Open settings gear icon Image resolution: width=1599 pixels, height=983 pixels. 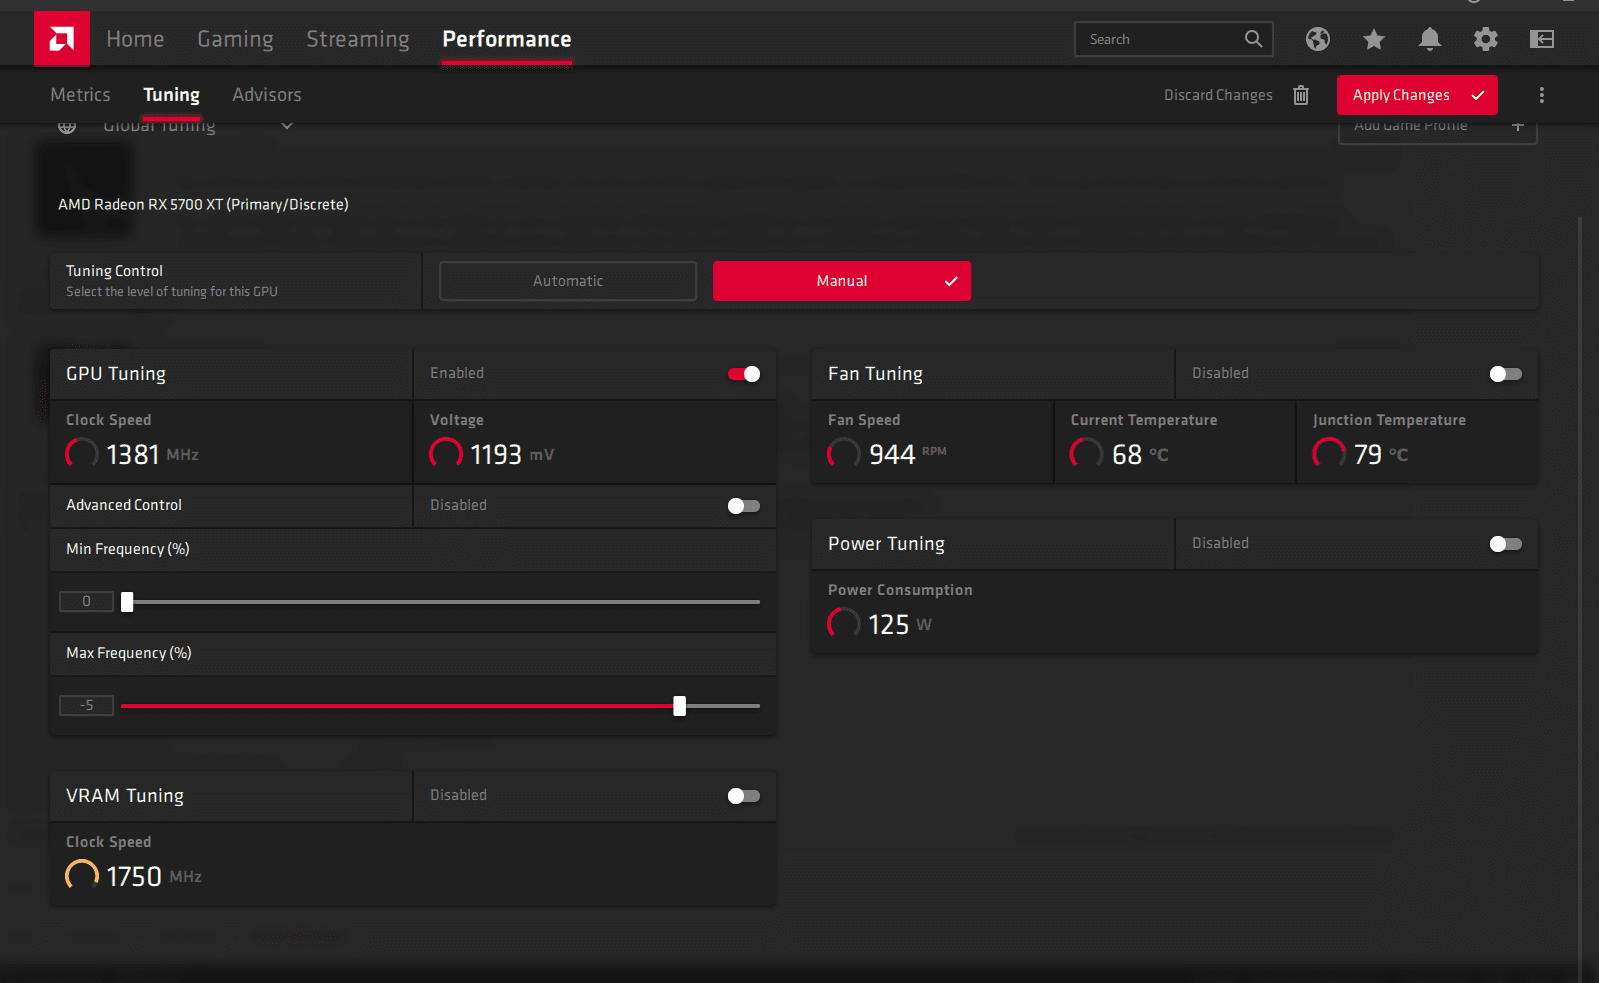click(1486, 39)
